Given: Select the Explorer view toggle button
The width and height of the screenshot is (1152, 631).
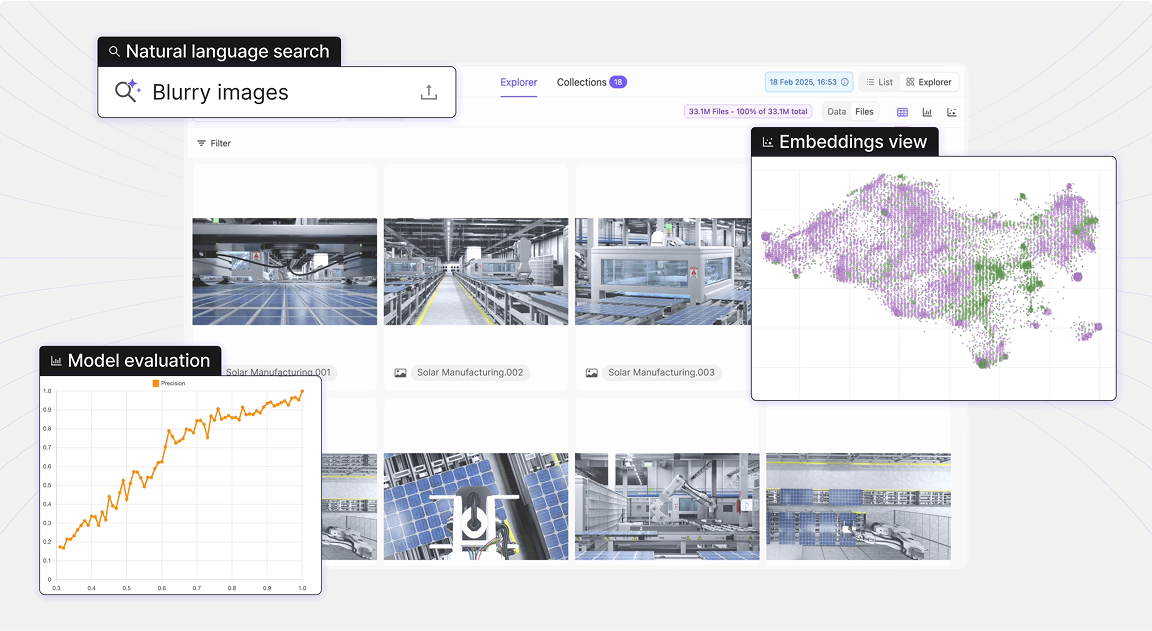Looking at the screenshot, I should tap(929, 82).
